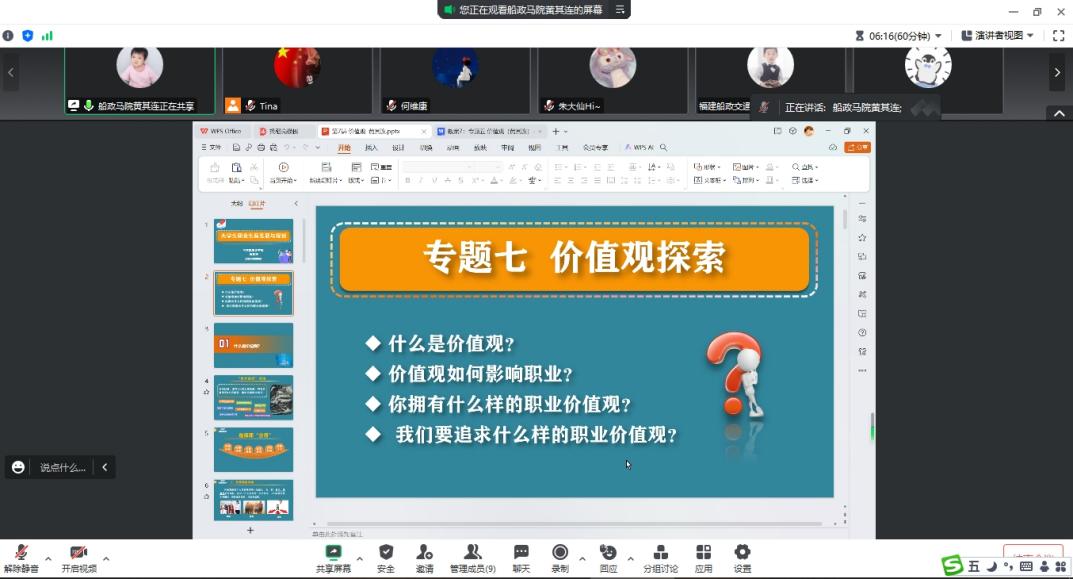Image resolution: width=1073 pixels, height=579 pixels.
Task: Open 分组讨论 breakout rooms
Action: coord(660,557)
